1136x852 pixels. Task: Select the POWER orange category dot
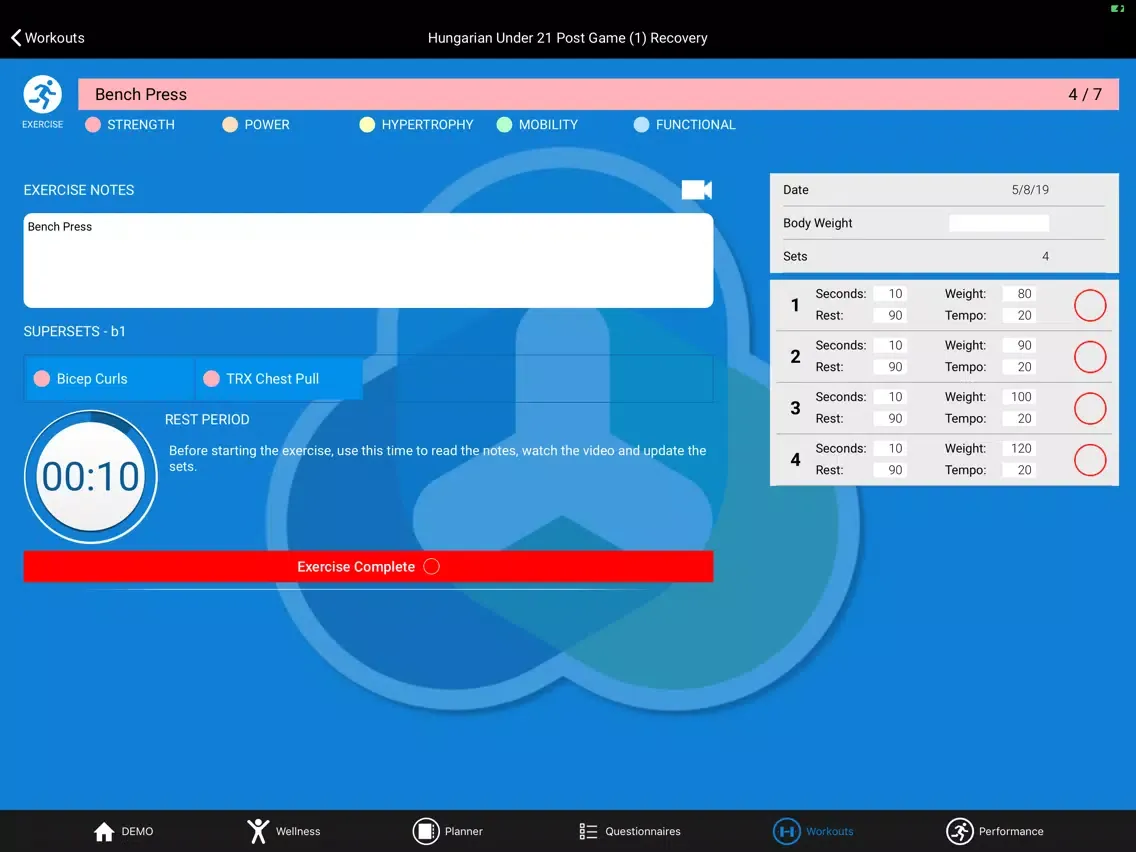tap(230, 125)
